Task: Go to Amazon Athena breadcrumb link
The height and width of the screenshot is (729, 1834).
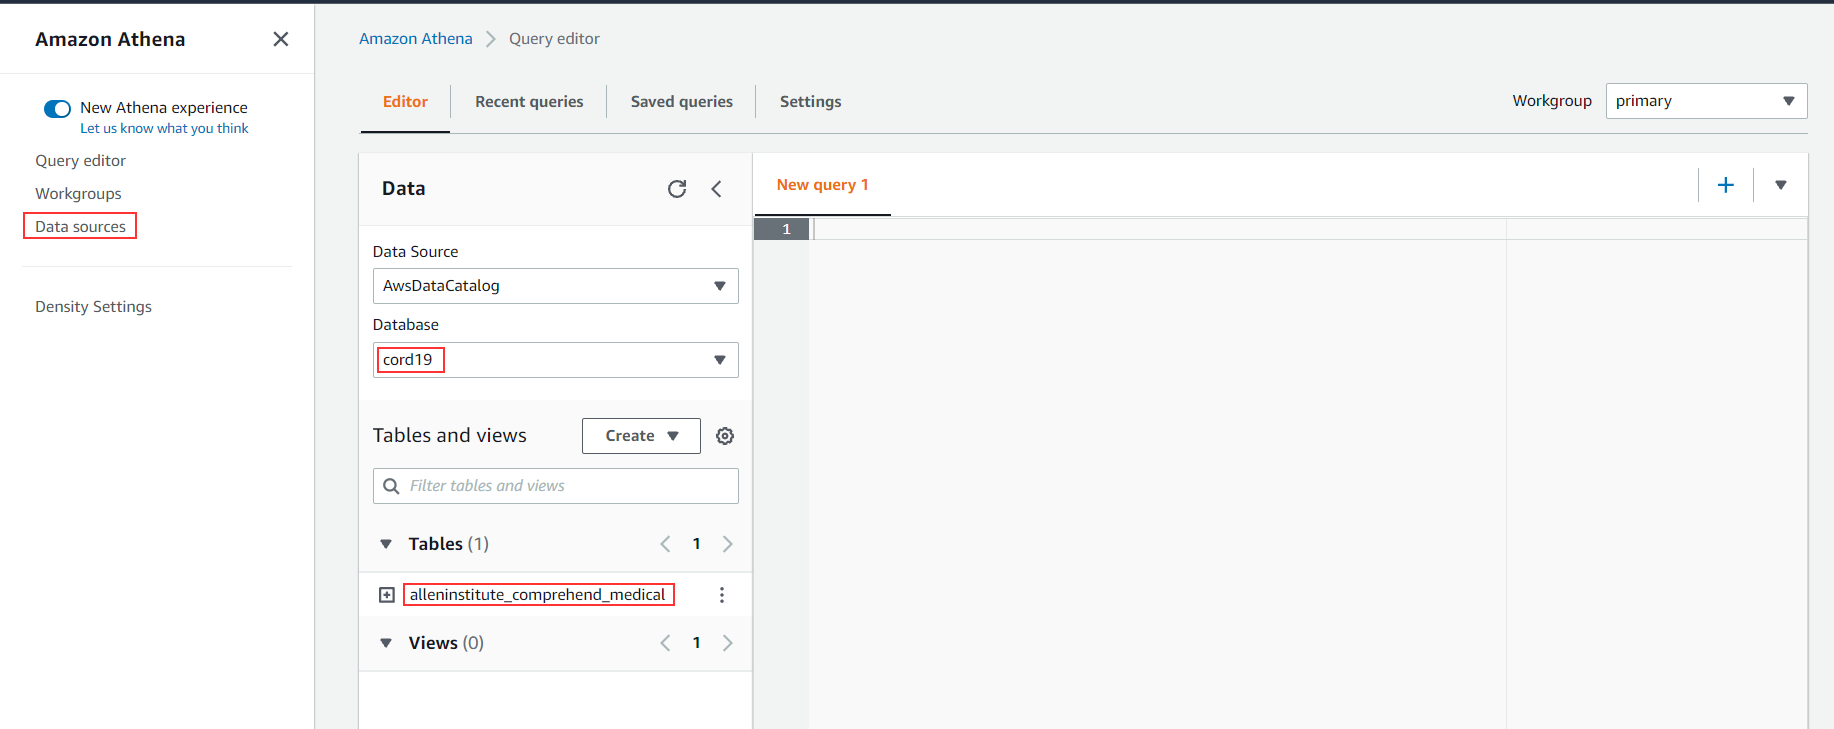Action: (x=416, y=39)
